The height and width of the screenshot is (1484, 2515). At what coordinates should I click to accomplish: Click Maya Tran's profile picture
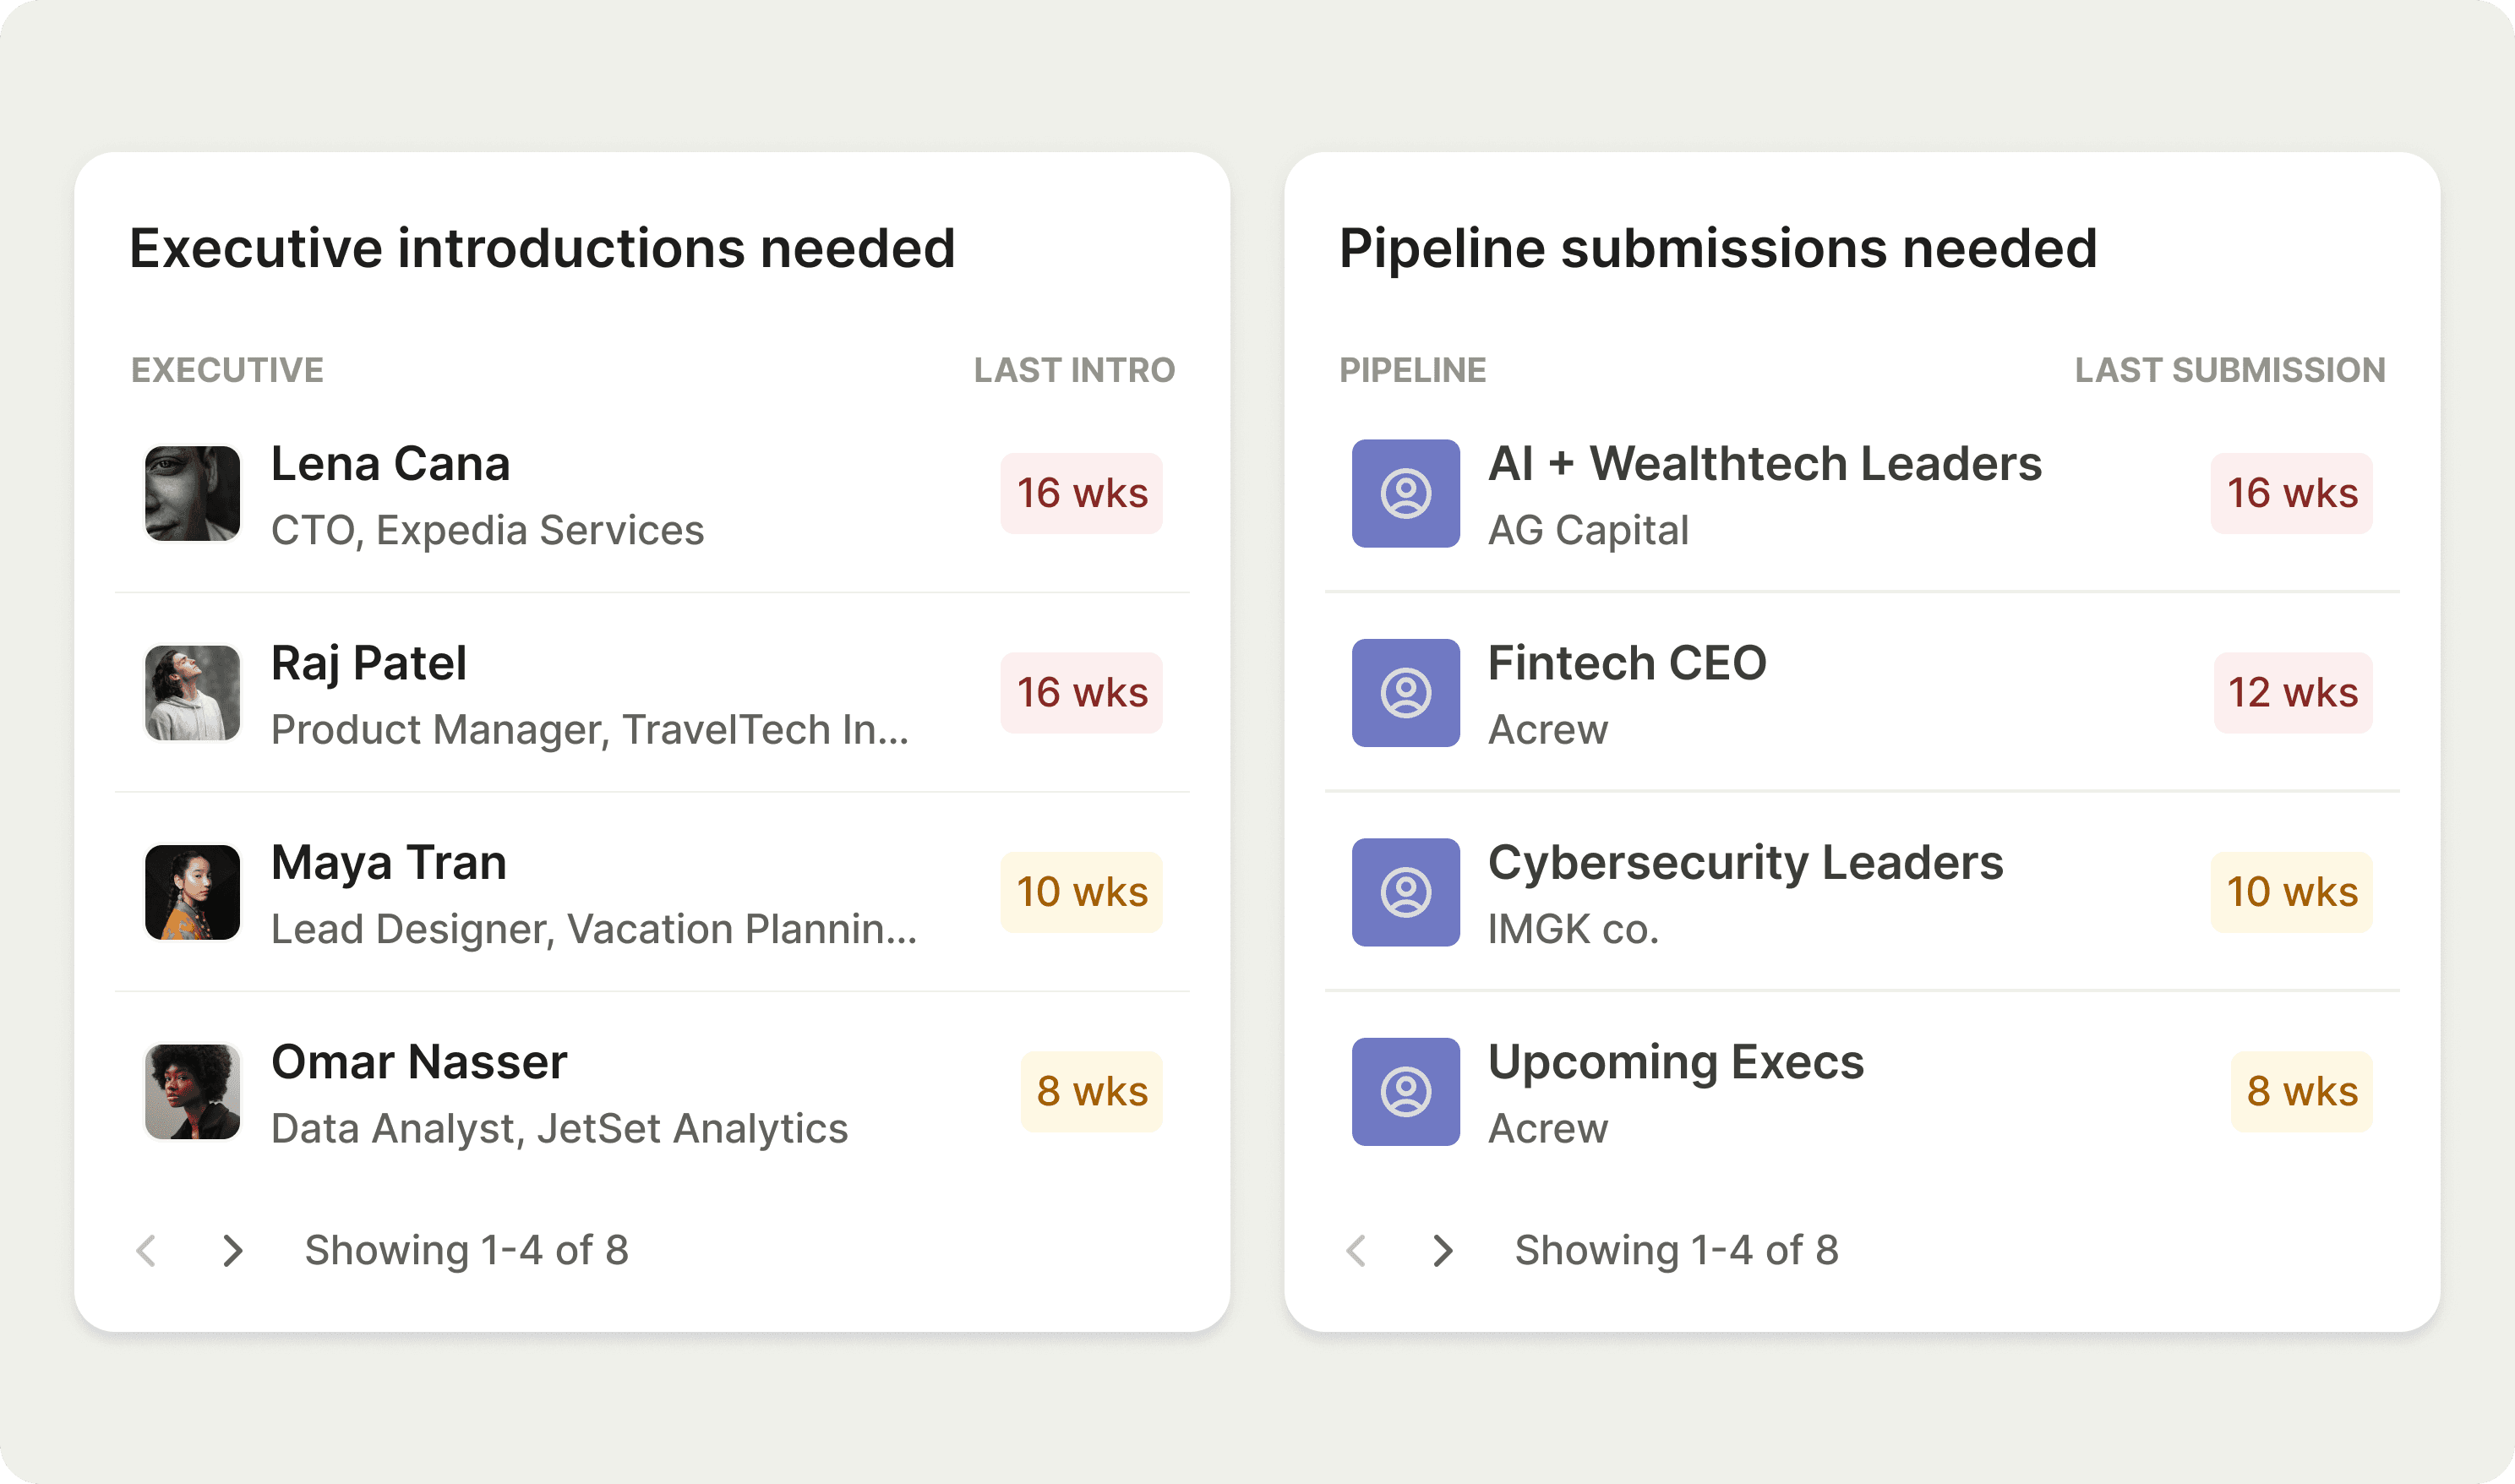192,892
